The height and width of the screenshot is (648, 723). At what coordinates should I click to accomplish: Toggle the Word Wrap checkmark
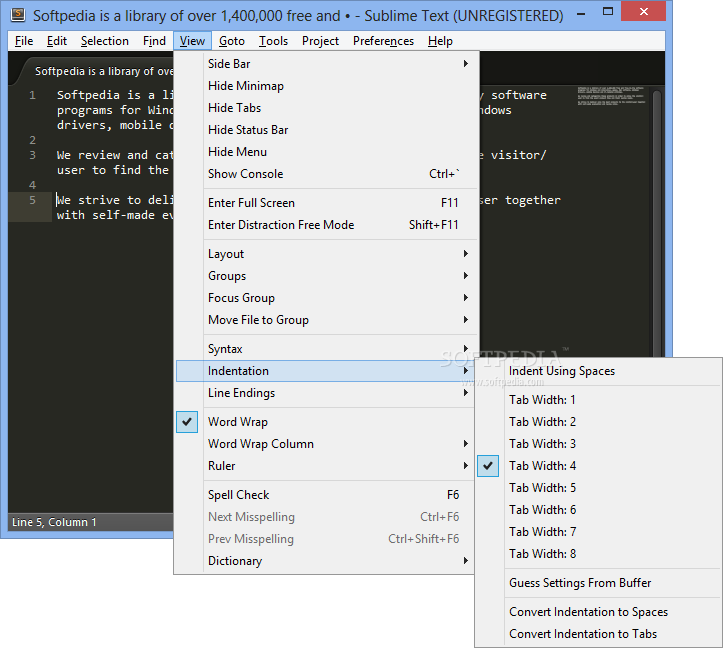tap(187, 422)
